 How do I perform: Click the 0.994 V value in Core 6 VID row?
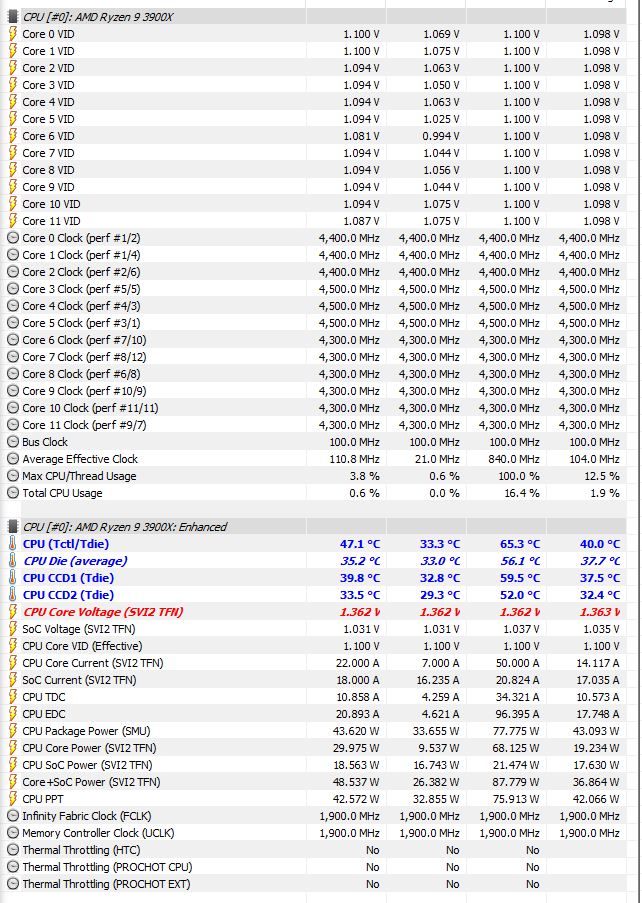(x=441, y=136)
